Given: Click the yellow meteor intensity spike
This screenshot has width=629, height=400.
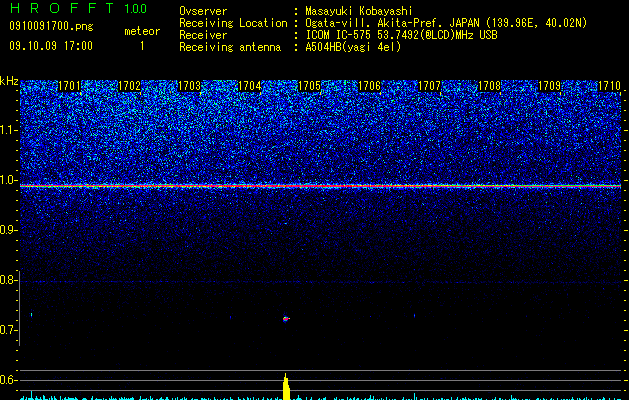Looking at the screenshot, I should click(x=286, y=387).
